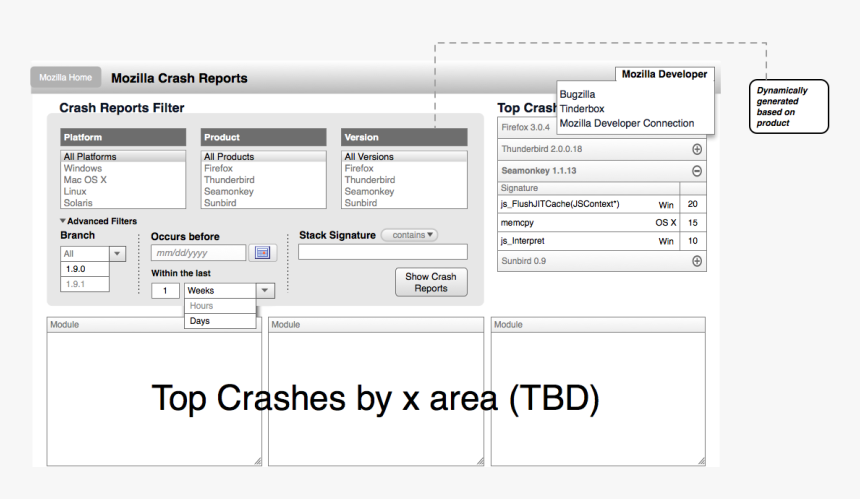
Task: Choose branch 1.9.1 from dropdown list
Action: [x=84, y=284]
